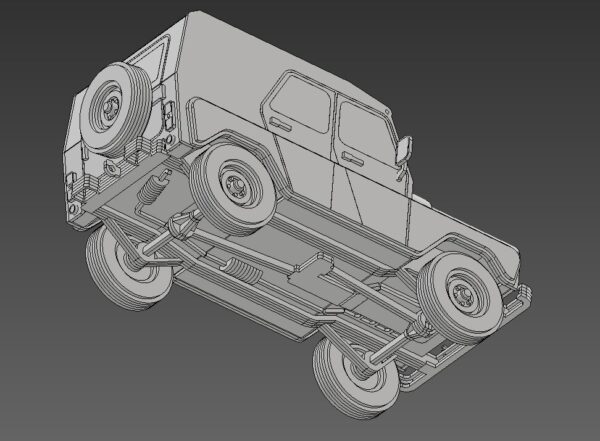Screen dimensions: 600x441
Task: Select the rear window above spare wheel
Action: point(155,60)
